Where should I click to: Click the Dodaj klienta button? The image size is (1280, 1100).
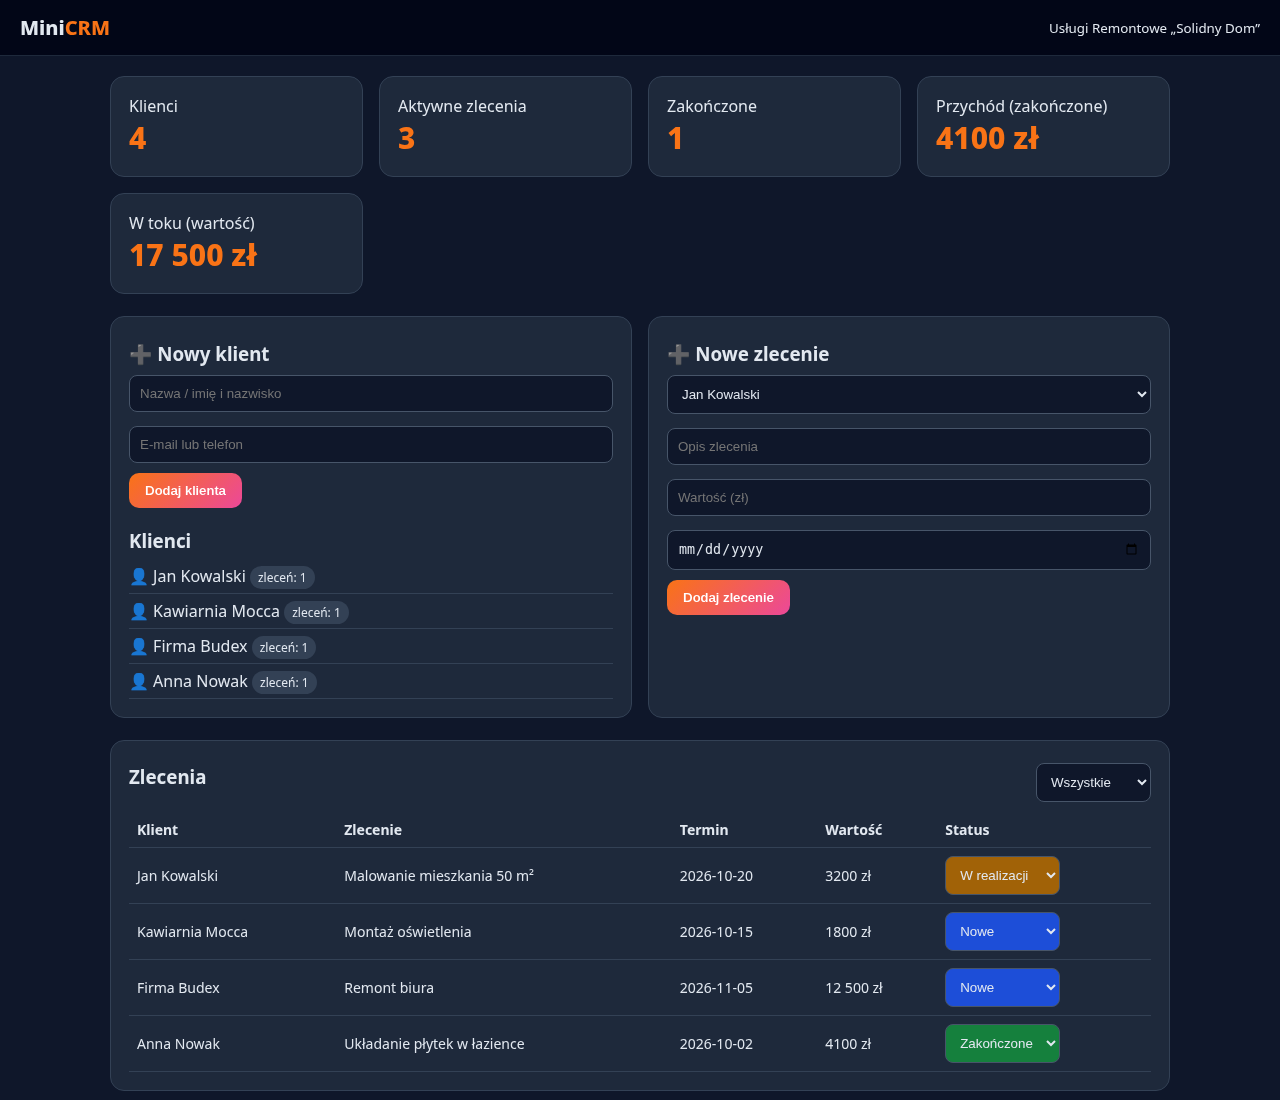tap(185, 491)
